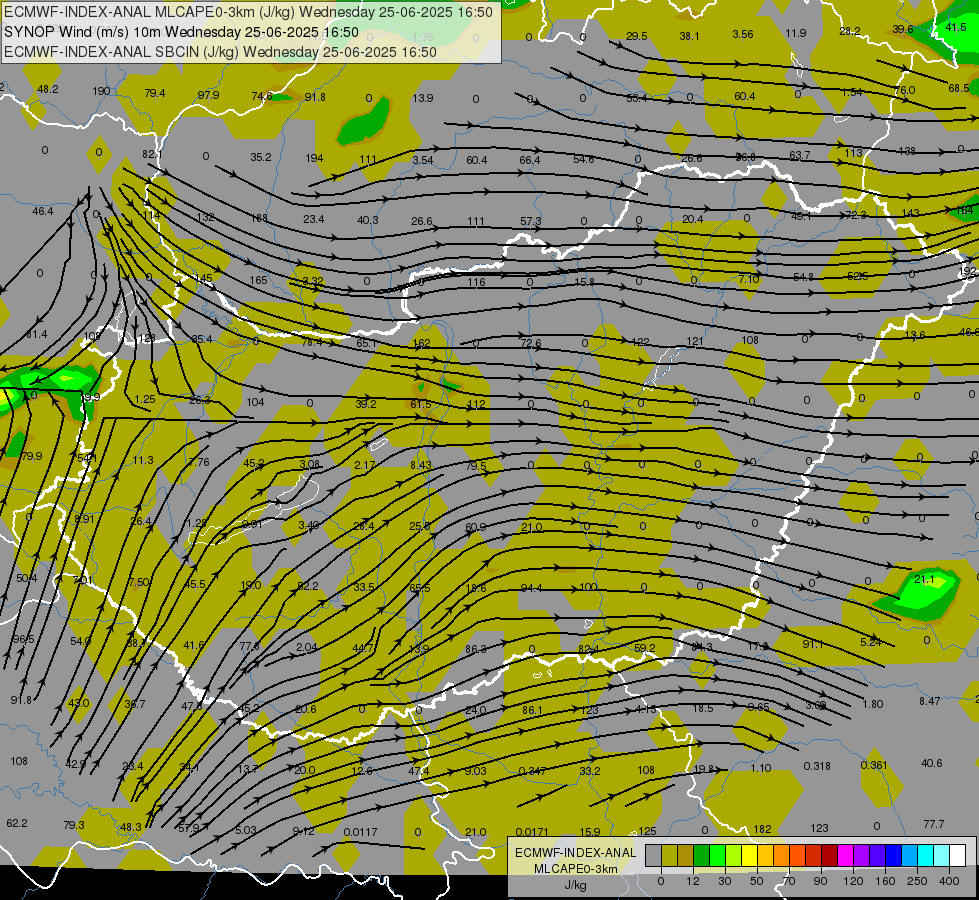
Task: Click the map value 97.9
Action: pos(209,95)
